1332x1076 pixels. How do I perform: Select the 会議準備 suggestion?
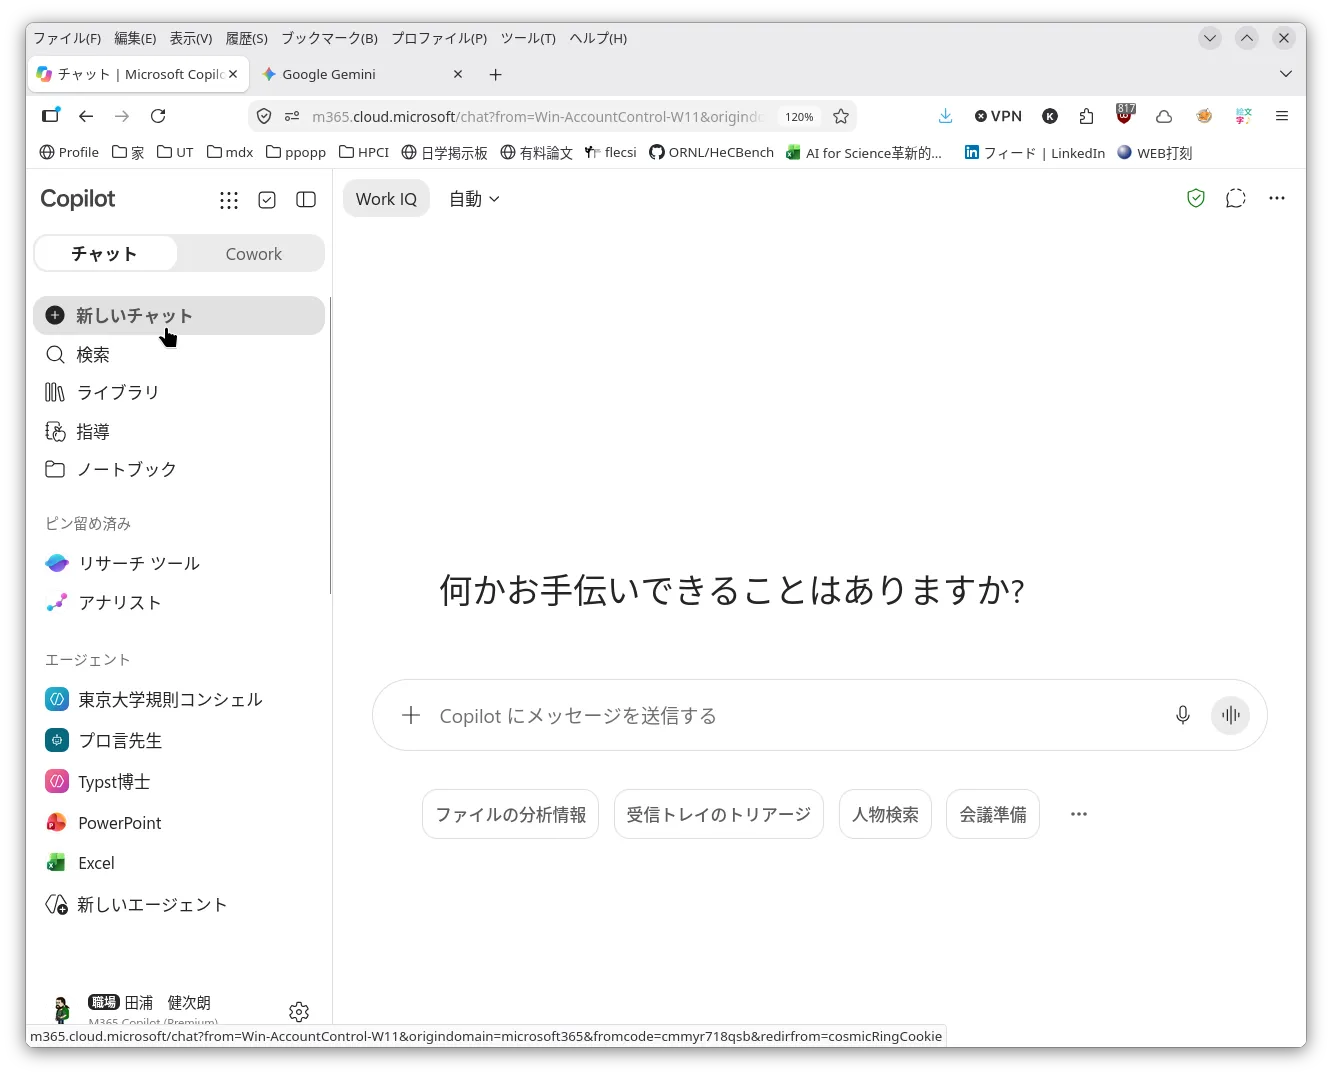[993, 814]
